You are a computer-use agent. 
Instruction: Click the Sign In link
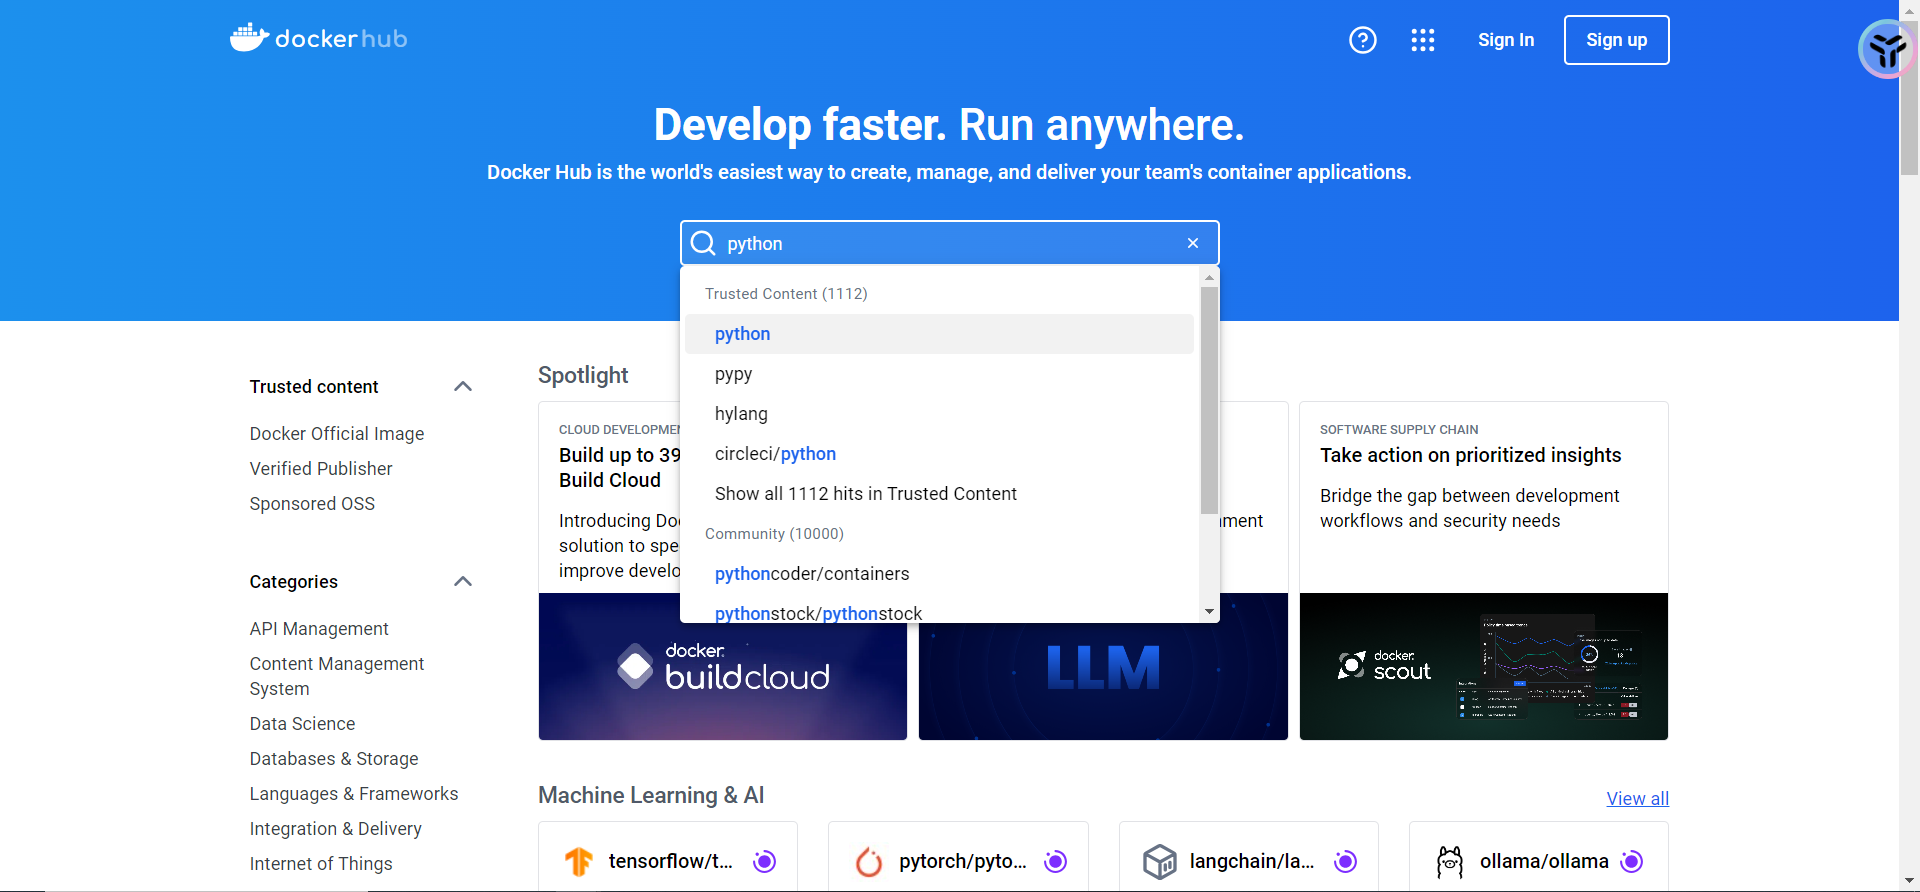click(x=1506, y=40)
